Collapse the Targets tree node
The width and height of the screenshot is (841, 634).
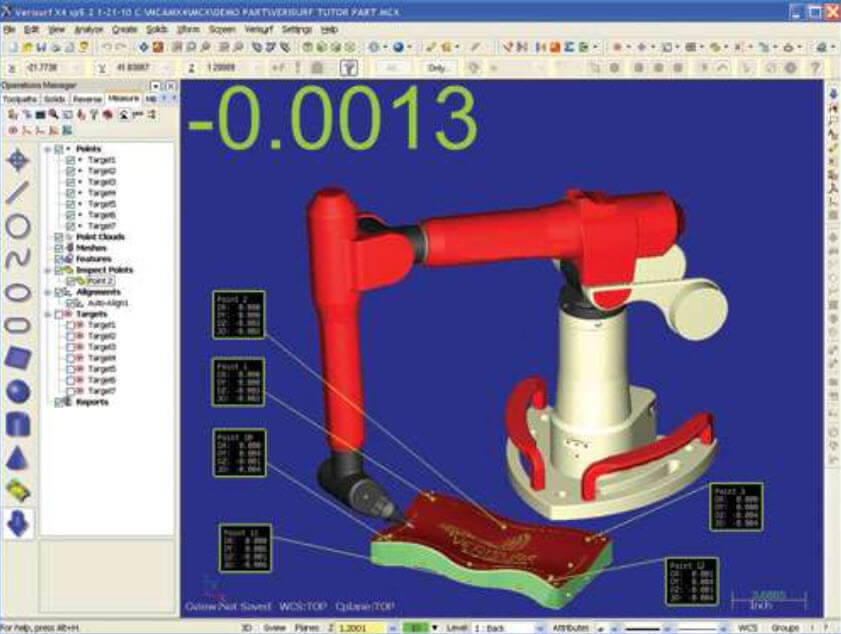48,314
